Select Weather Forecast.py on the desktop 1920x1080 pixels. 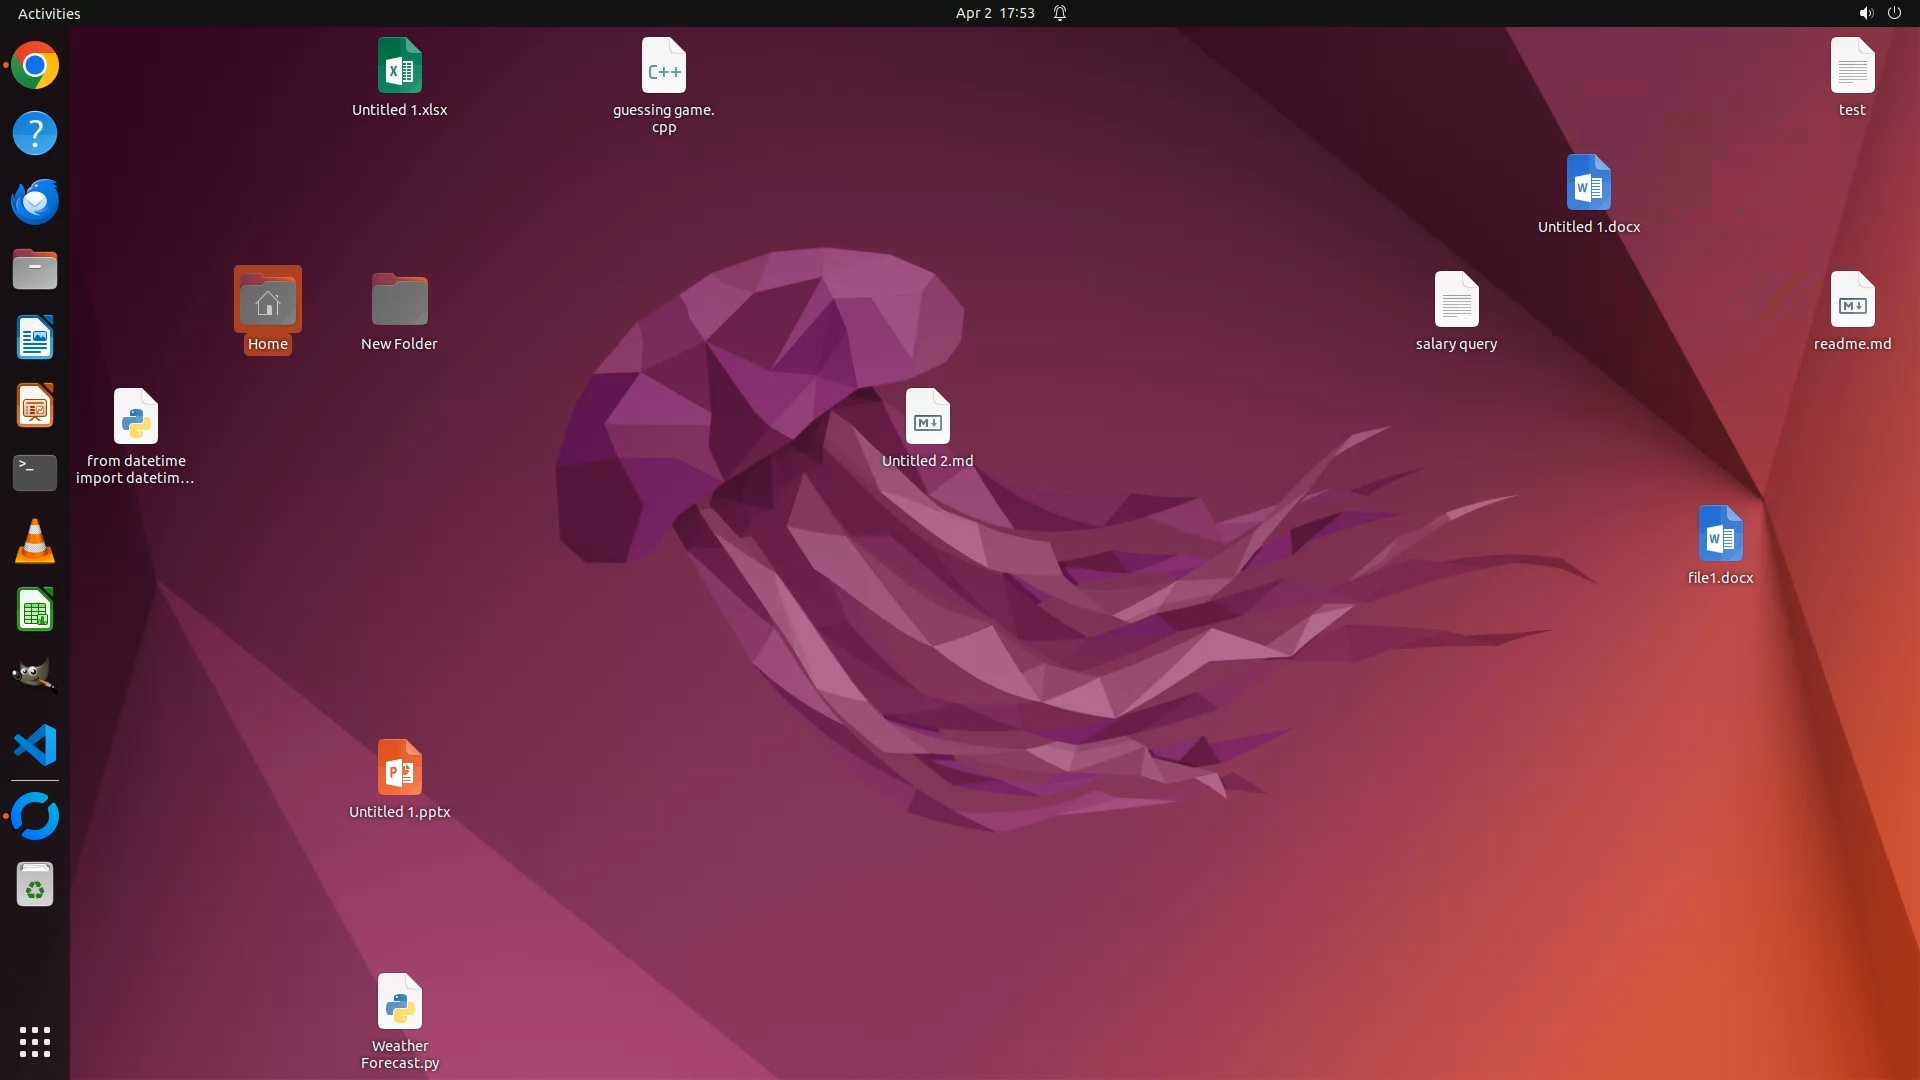[399, 1002]
